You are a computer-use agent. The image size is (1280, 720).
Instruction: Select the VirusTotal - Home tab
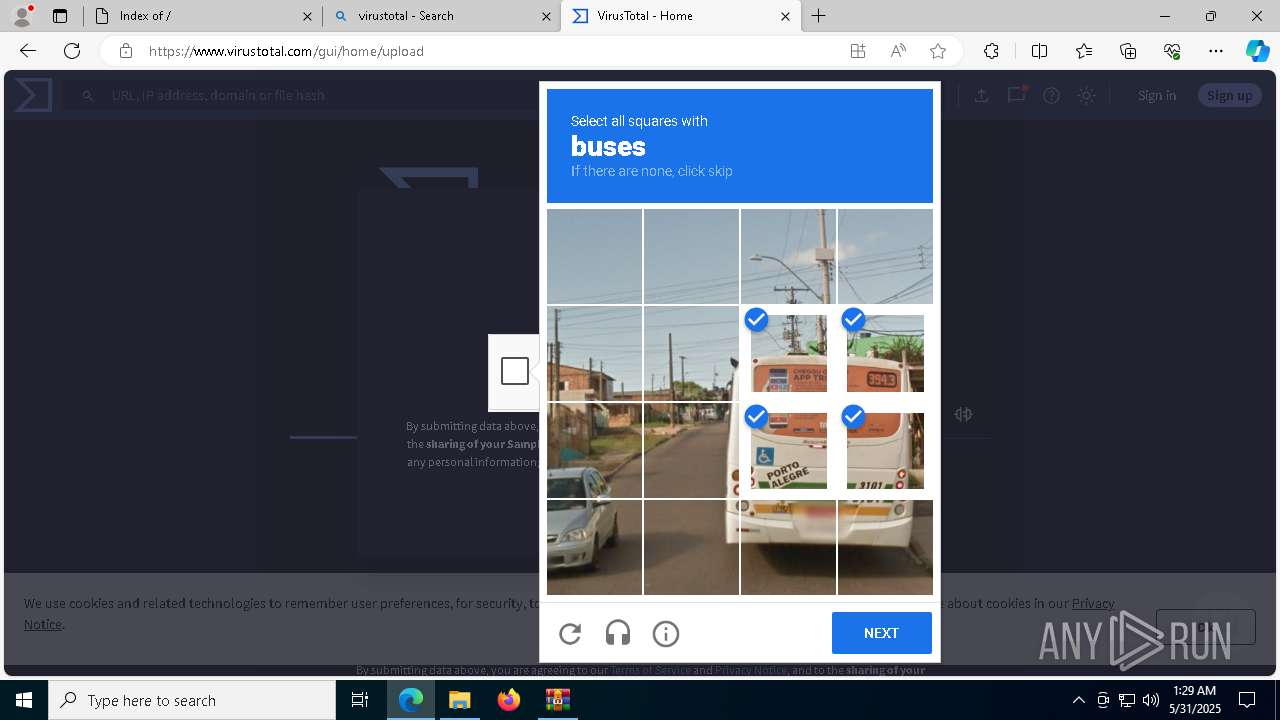point(682,16)
